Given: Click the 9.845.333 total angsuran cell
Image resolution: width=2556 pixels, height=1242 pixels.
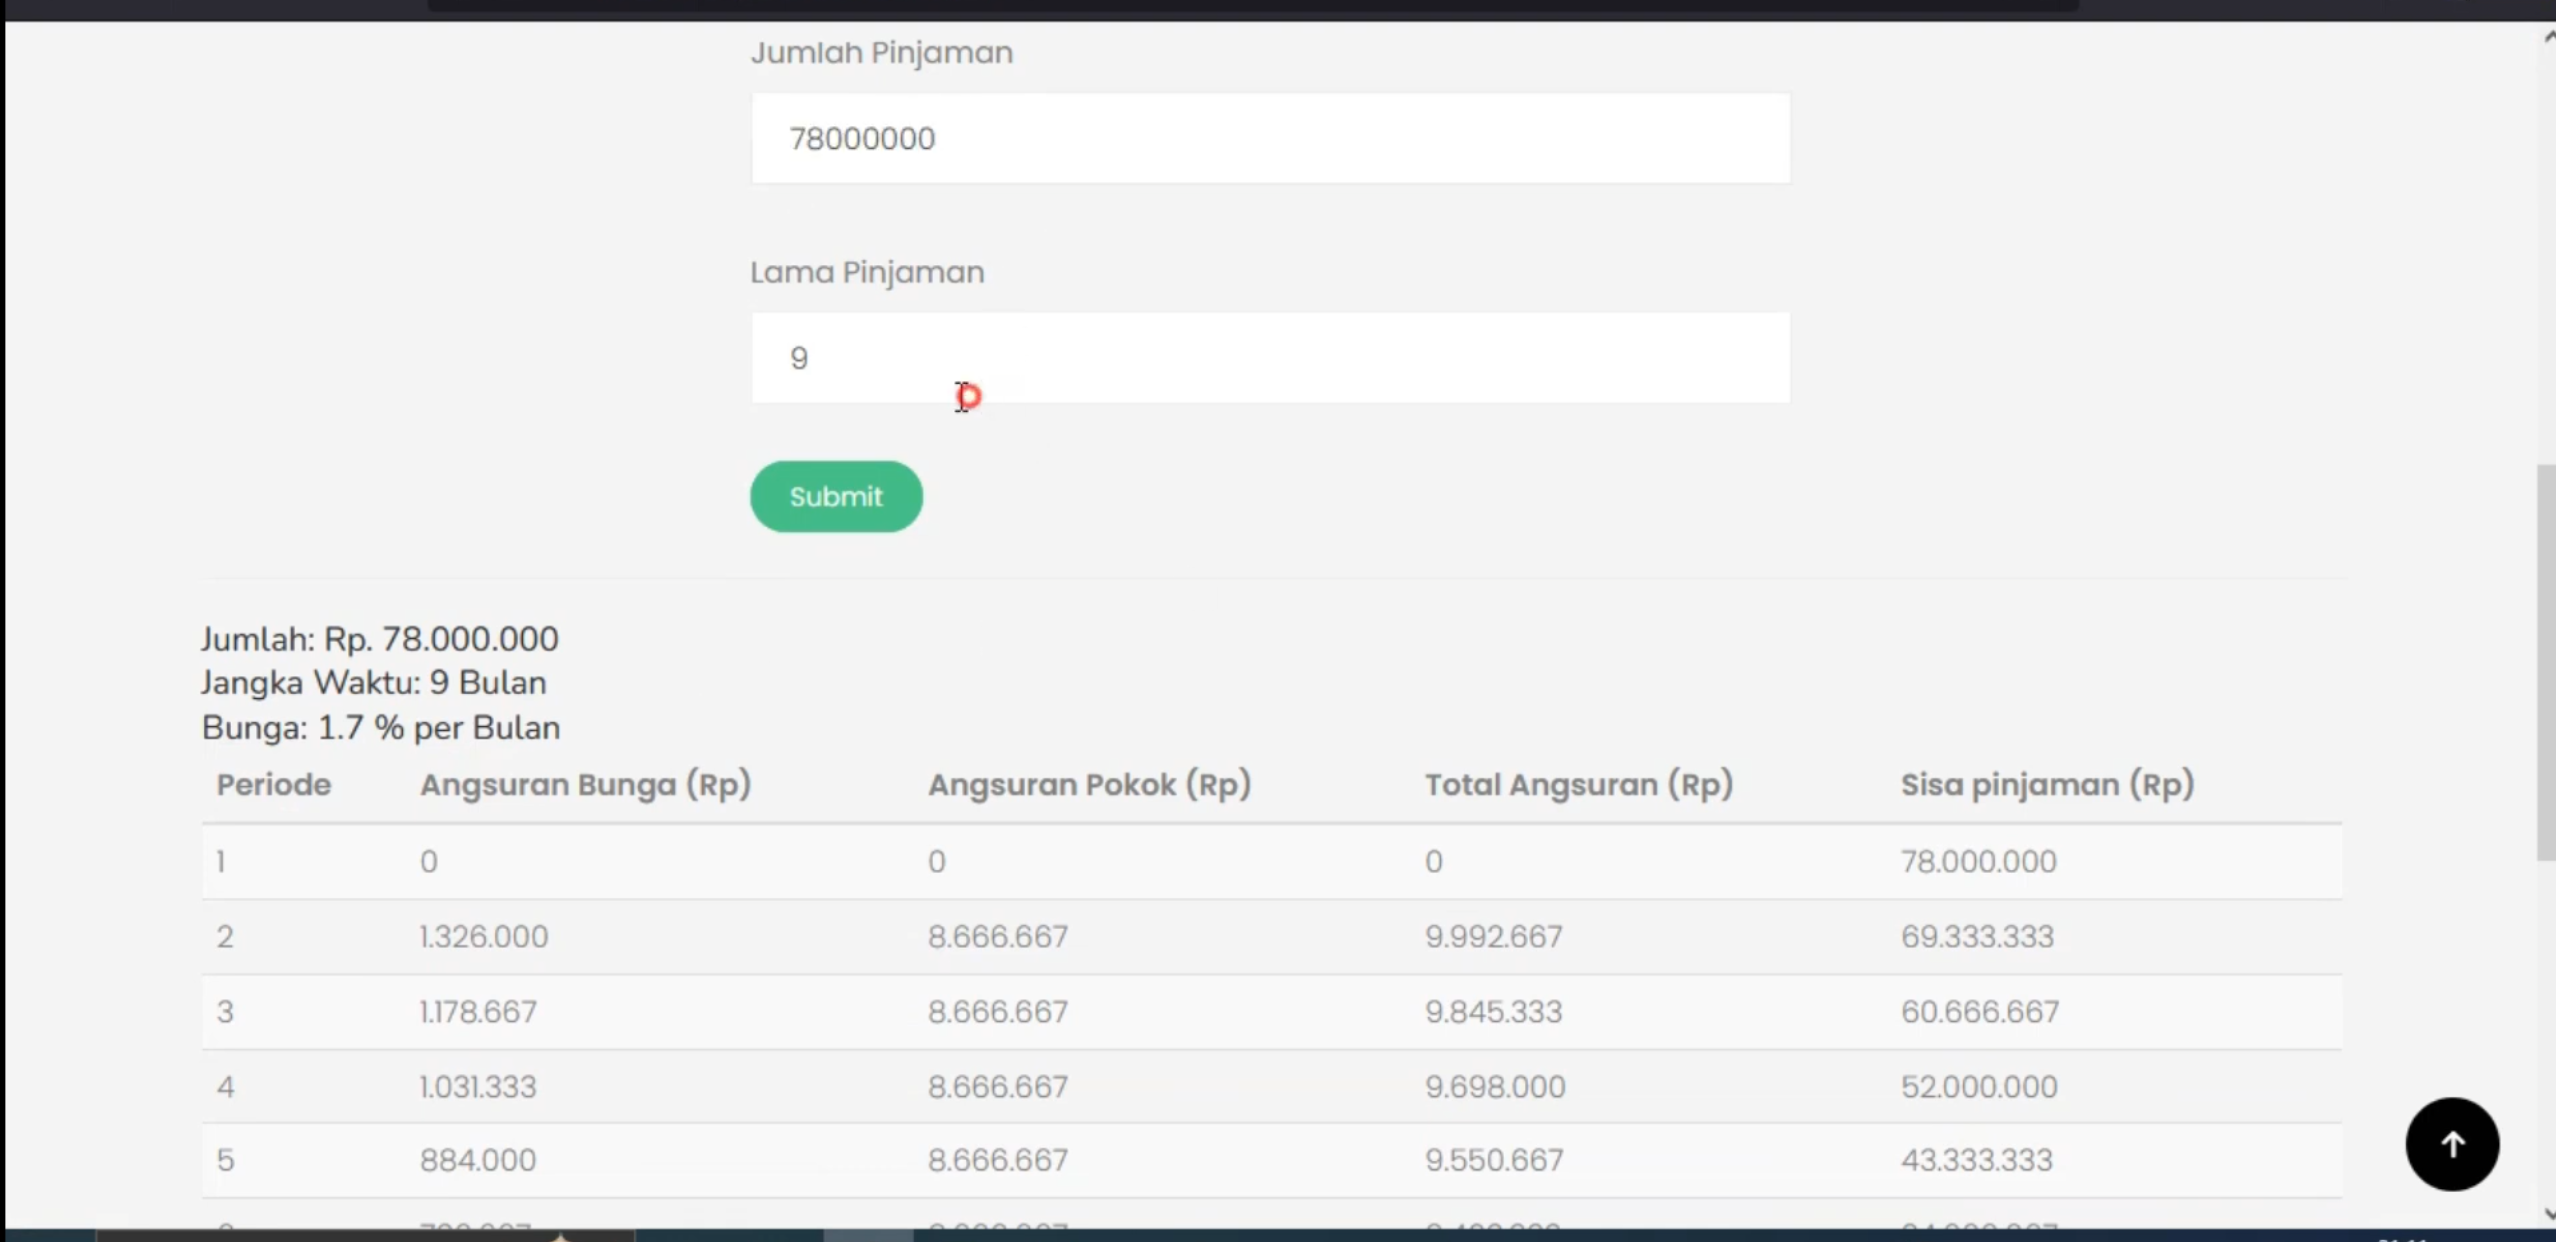Looking at the screenshot, I should 1493,1011.
